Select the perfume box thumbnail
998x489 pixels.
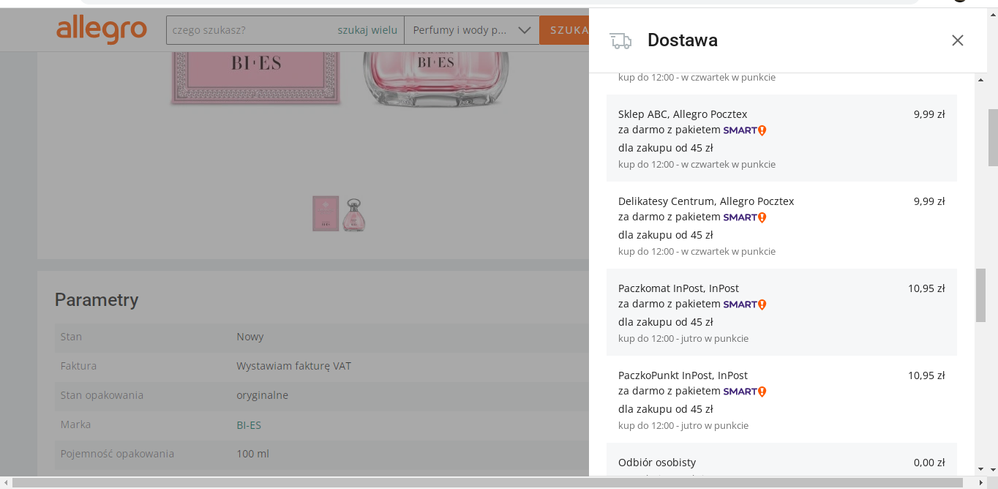click(325, 213)
